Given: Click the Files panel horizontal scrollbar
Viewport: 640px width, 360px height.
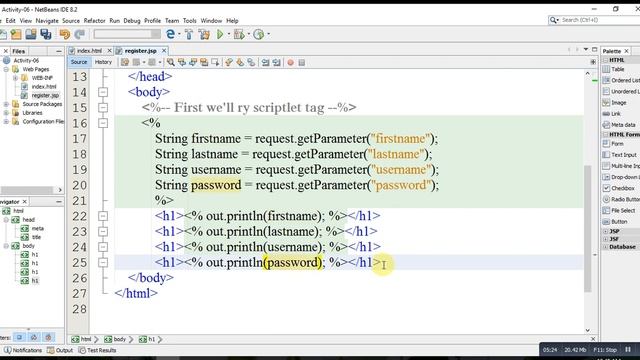Looking at the screenshot, I should (x=27, y=190).
